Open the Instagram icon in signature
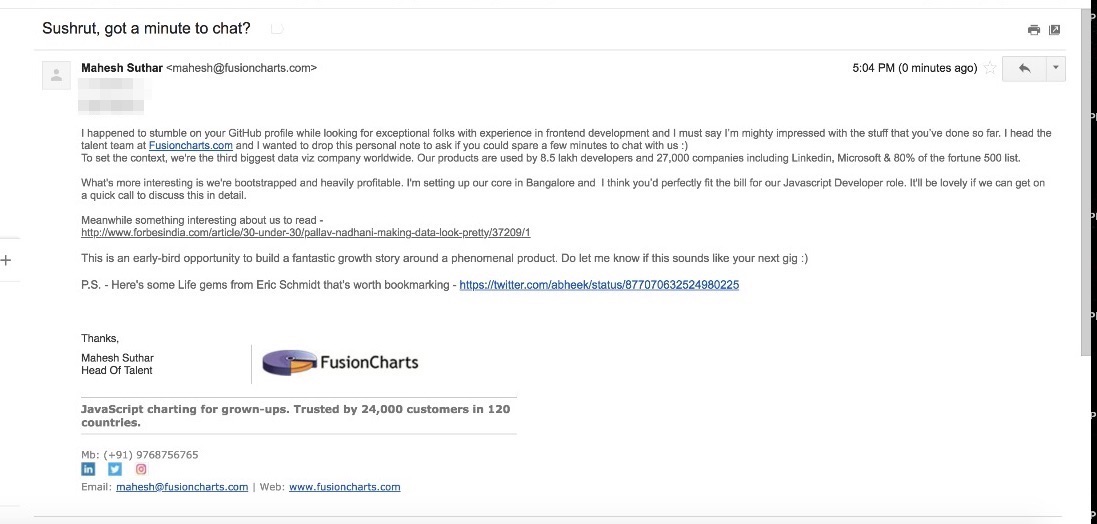1097x524 pixels. 141,469
